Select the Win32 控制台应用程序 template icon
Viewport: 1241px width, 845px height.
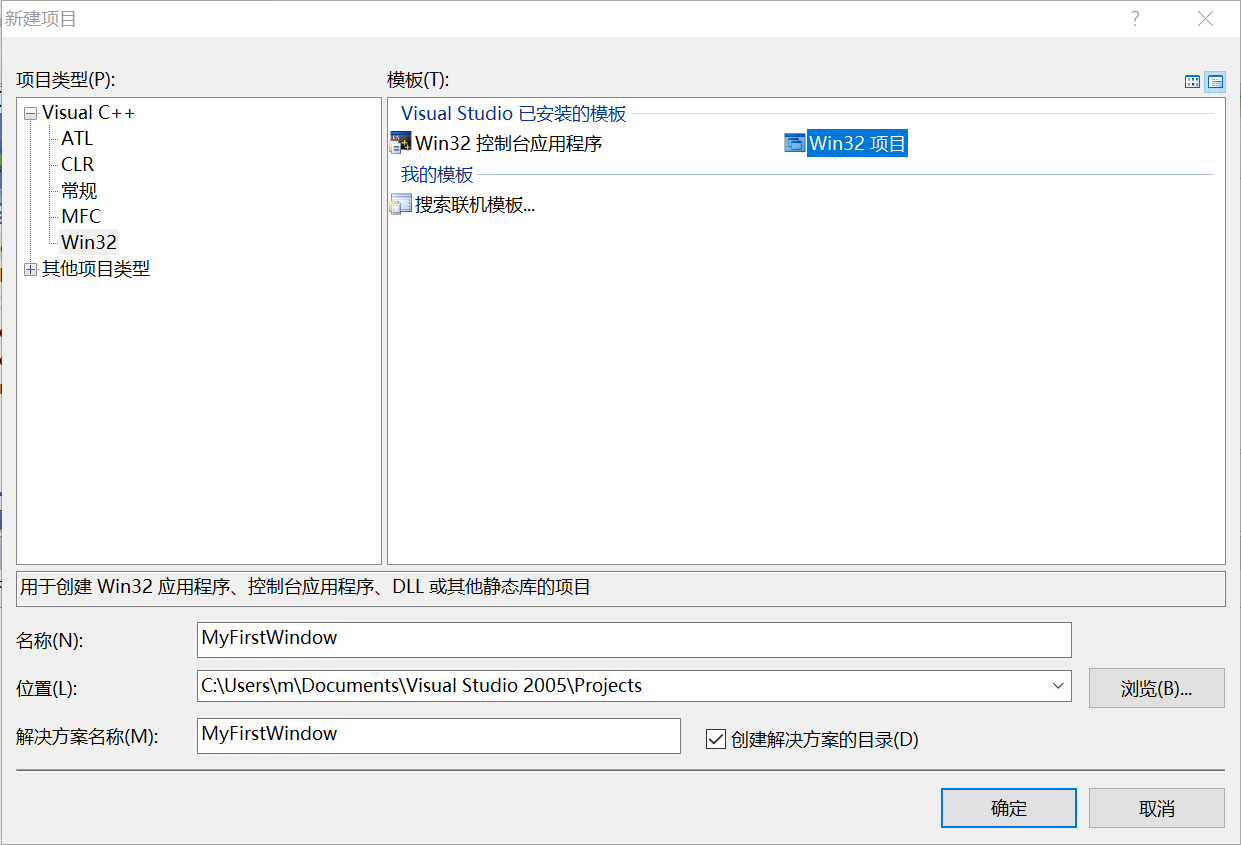[x=400, y=143]
